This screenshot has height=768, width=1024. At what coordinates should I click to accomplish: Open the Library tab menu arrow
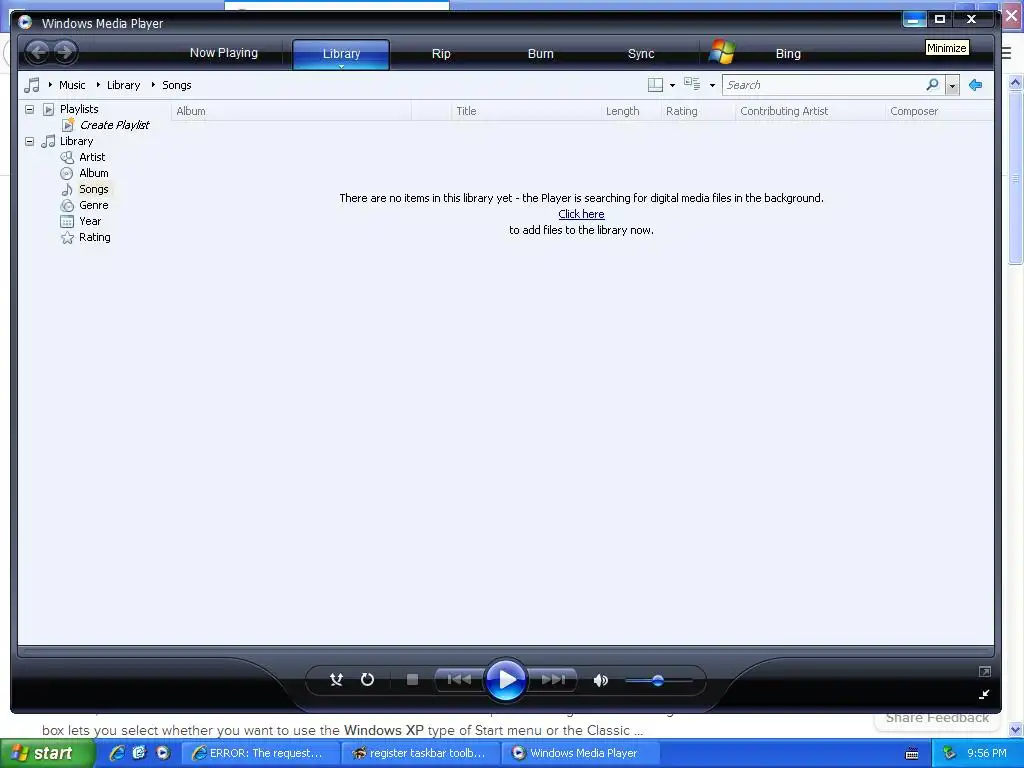(342, 66)
